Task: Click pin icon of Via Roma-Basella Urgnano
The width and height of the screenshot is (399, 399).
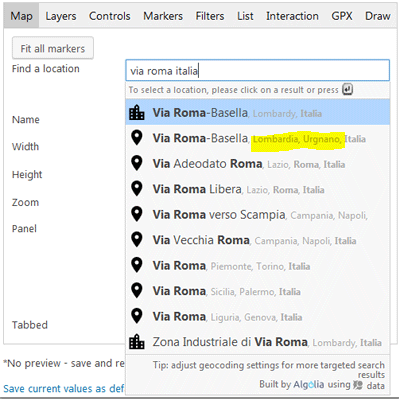Action: coord(137,138)
